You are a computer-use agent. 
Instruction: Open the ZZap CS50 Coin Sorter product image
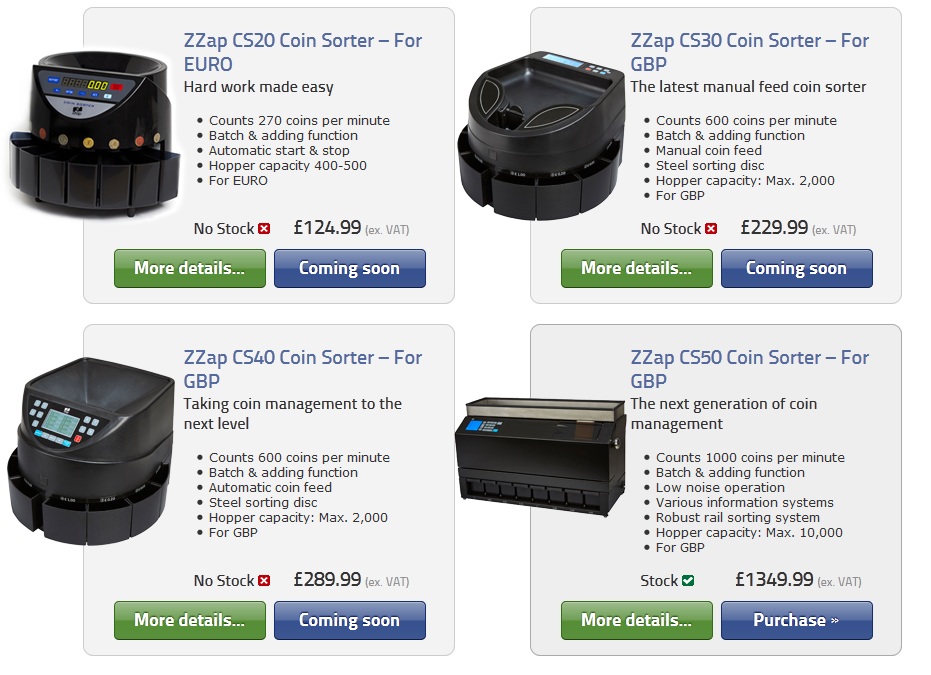(x=540, y=457)
